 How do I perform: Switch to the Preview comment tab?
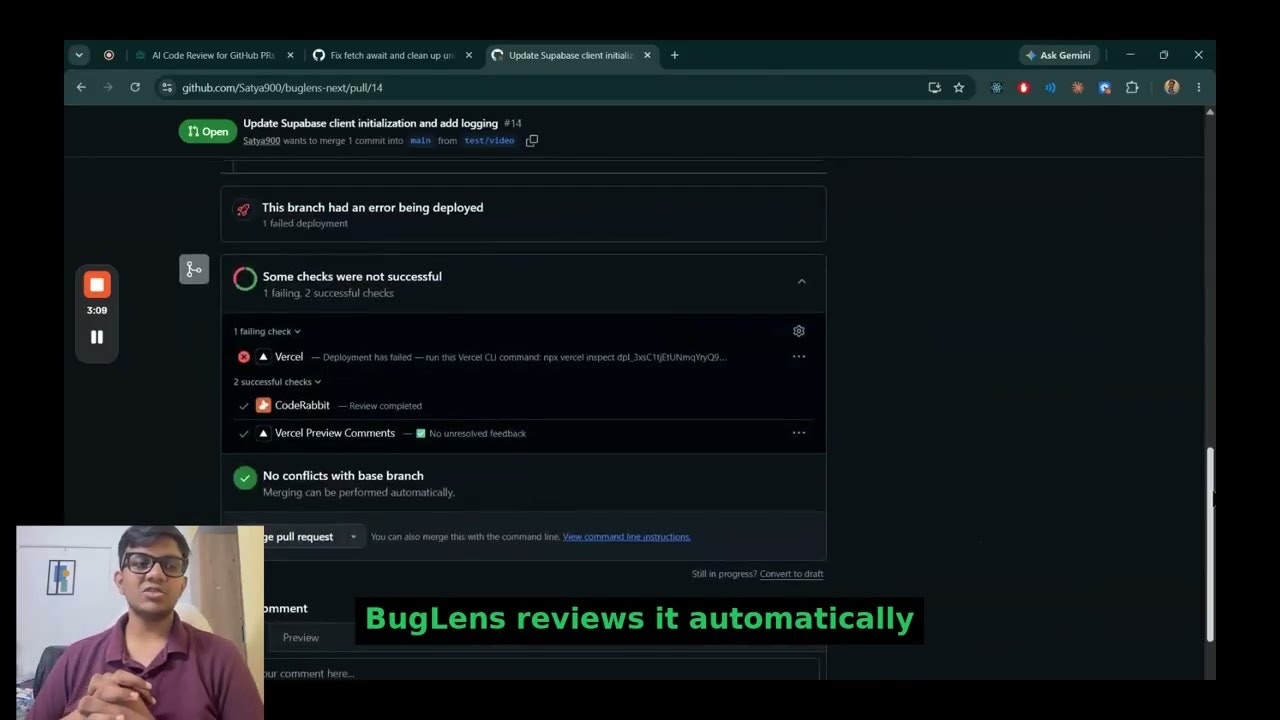(x=300, y=638)
